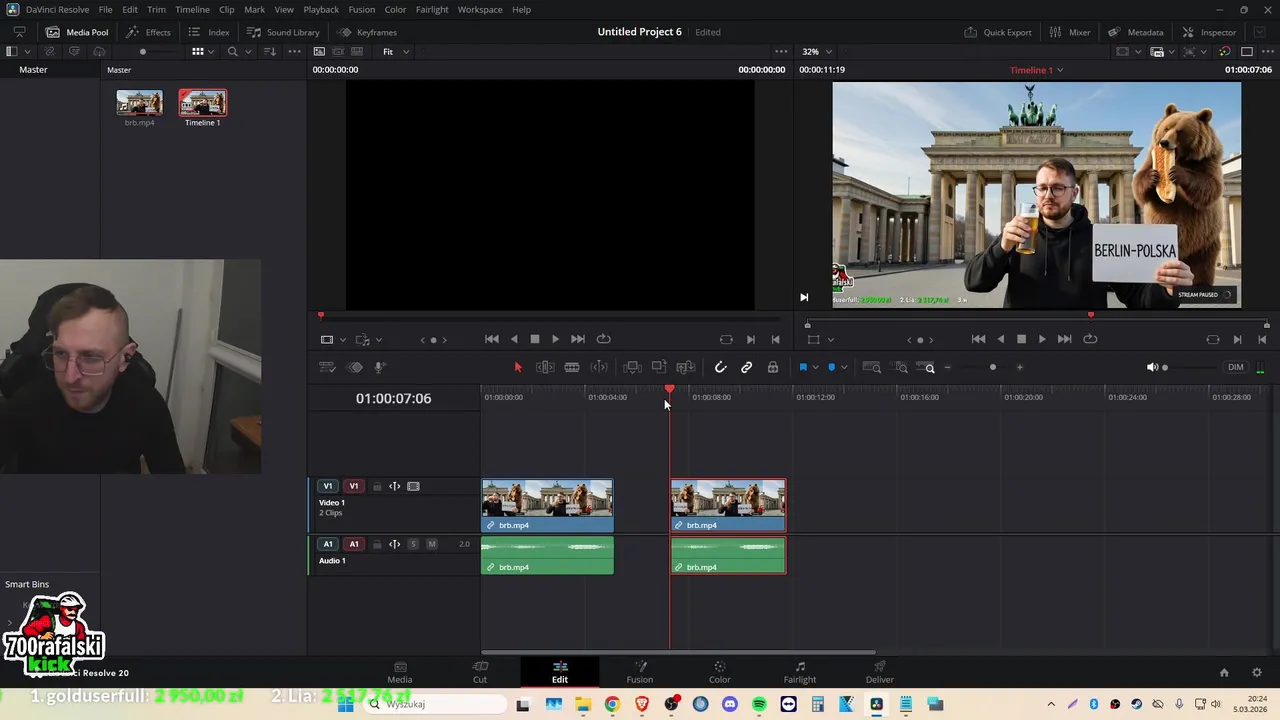Viewport: 1280px width, 720px height.
Task: Click the voiceover microphone icon in timeline toolbar
Action: (379, 367)
